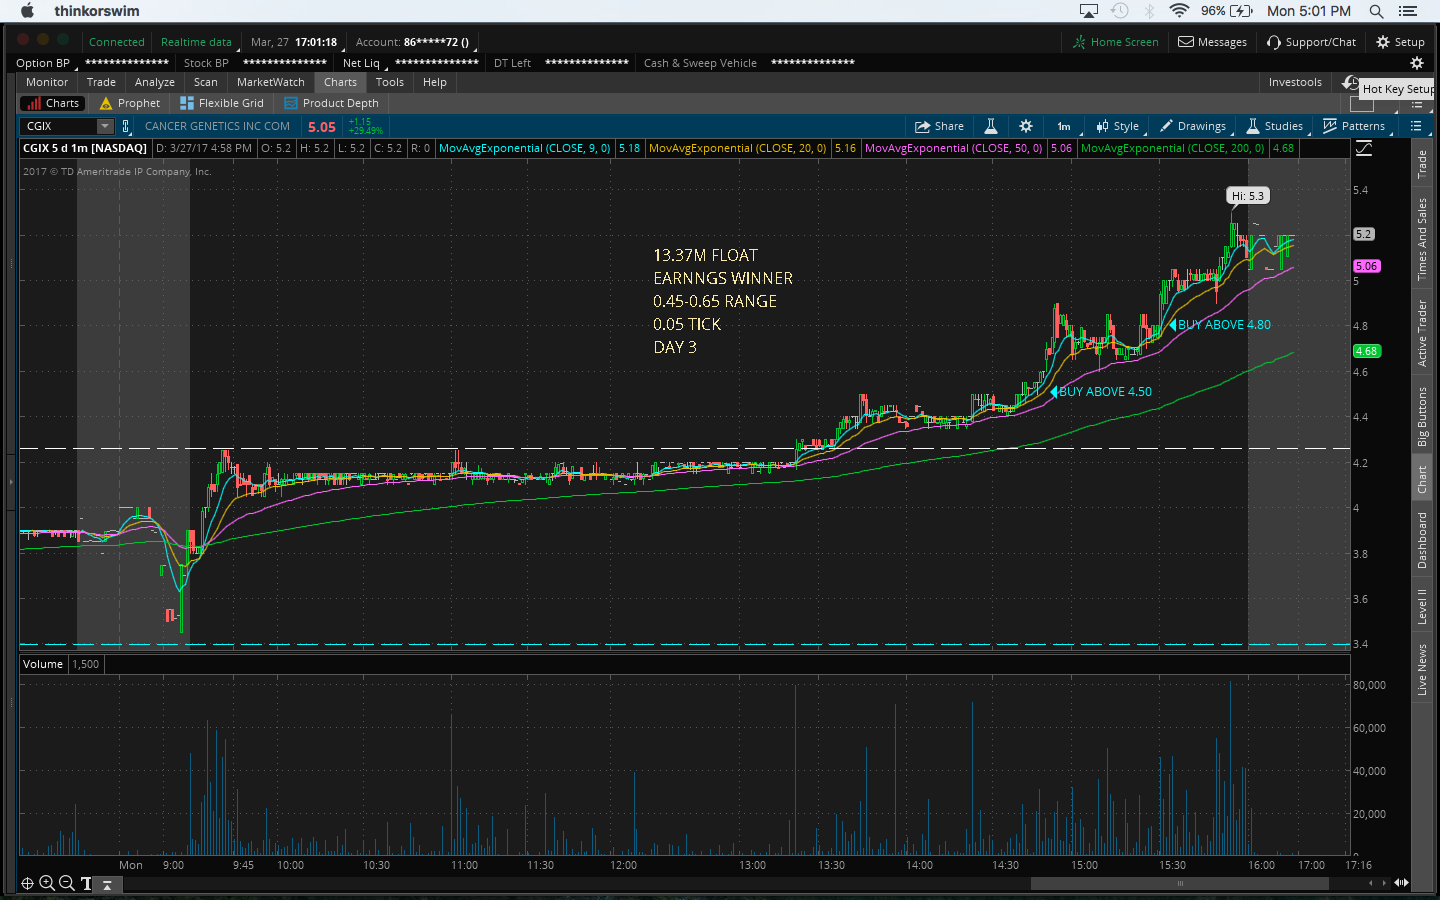Open the Home Screen link

(1115, 42)
